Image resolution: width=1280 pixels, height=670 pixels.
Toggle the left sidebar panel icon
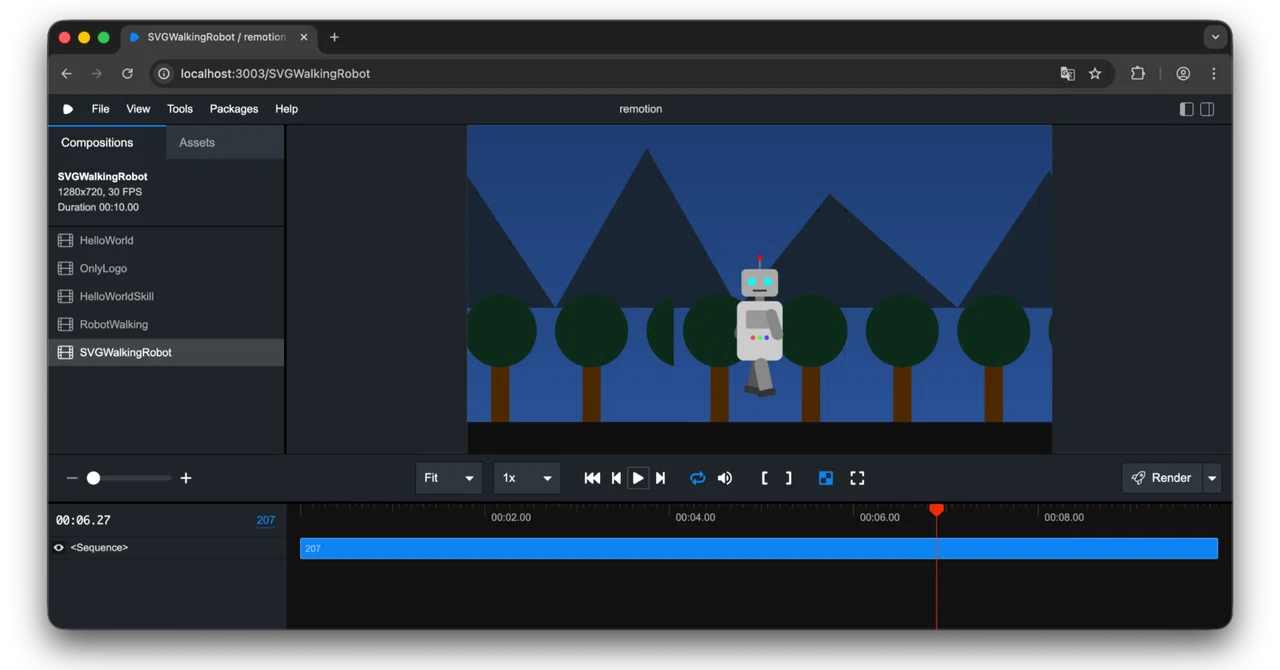[1186, 109]
